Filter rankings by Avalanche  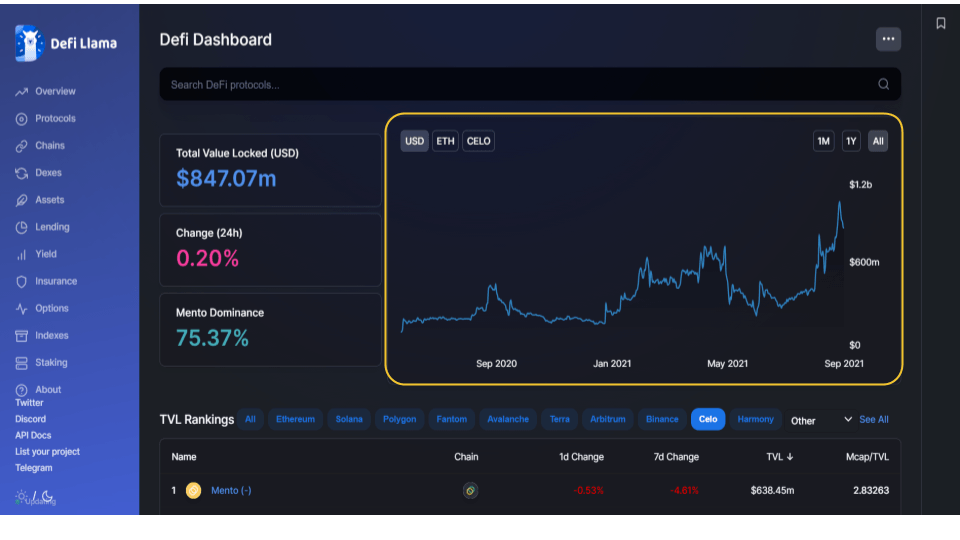[508, 419]
